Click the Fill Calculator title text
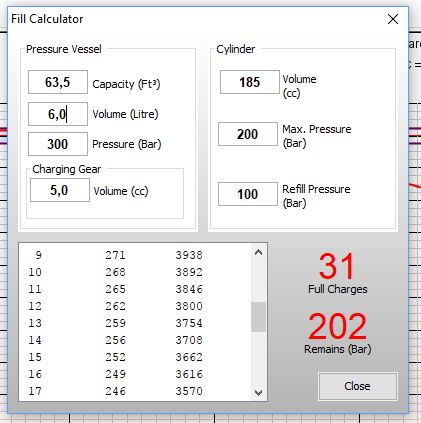 click(x=47, y=19)
